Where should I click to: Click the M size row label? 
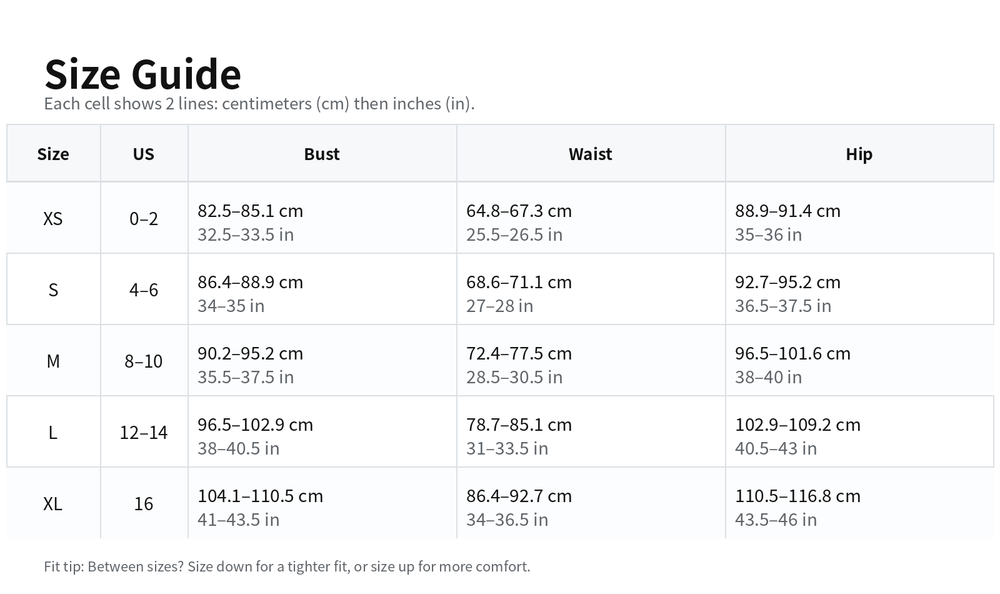53,361
